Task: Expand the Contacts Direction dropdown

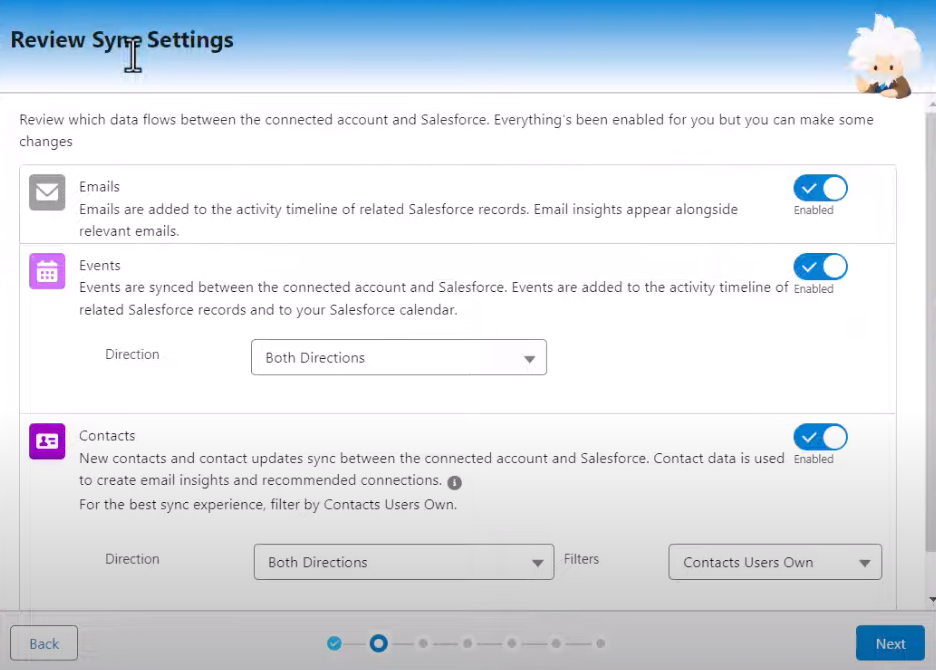Action: point(404,562)
